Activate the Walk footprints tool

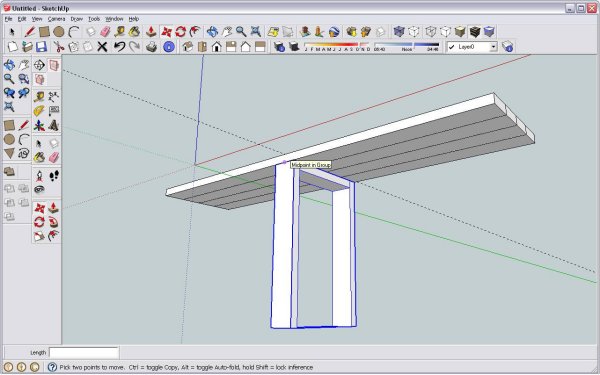click(54, 176)
